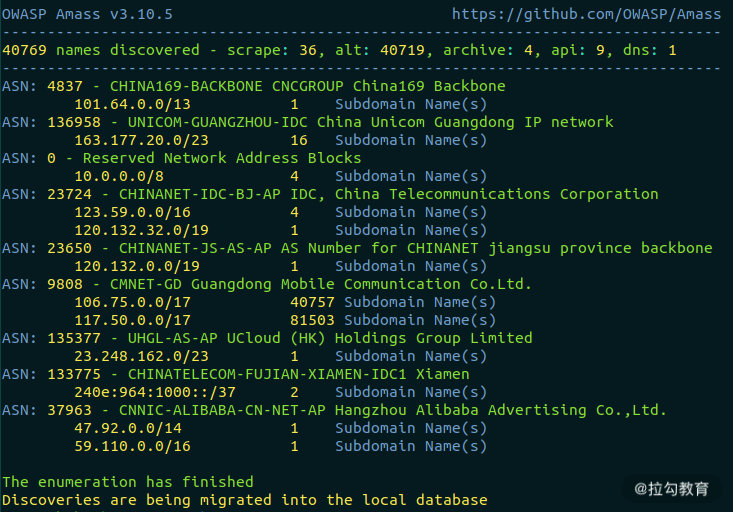This screenshot has height=512, width=733.
Task: Click the subdomain count 40757
Action: [312, 302]
